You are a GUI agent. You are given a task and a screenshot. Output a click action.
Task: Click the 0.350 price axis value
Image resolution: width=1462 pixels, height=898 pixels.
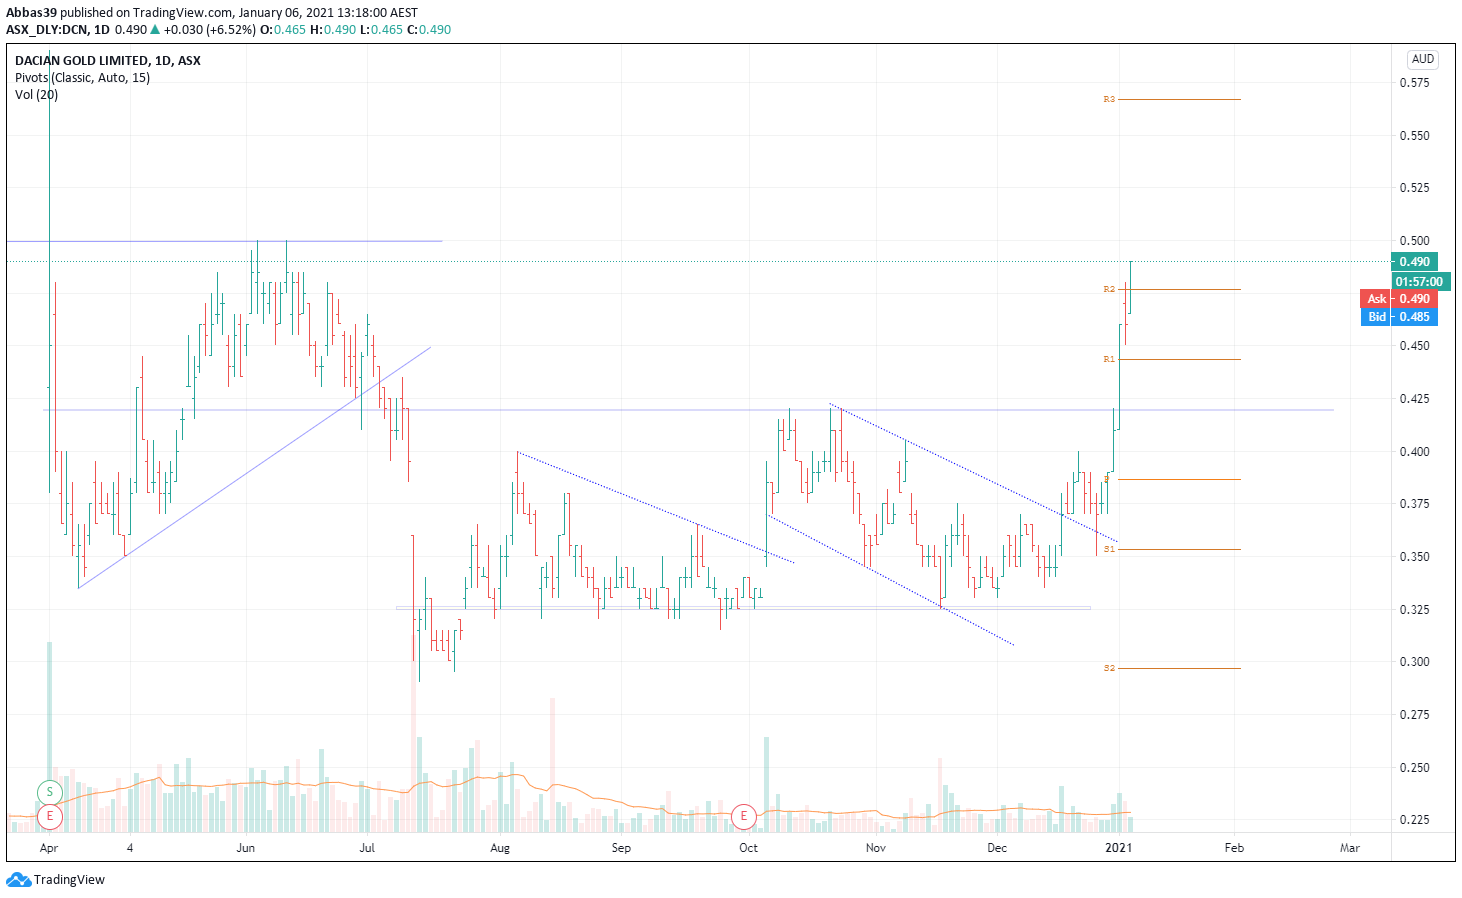point(1414,557)
